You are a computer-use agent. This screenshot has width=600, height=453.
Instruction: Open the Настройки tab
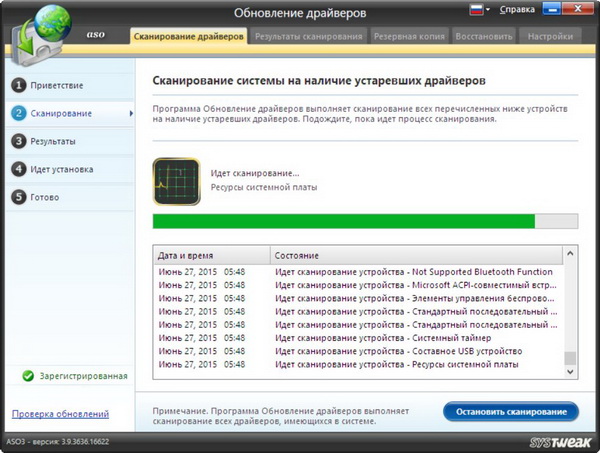point(550,36)
